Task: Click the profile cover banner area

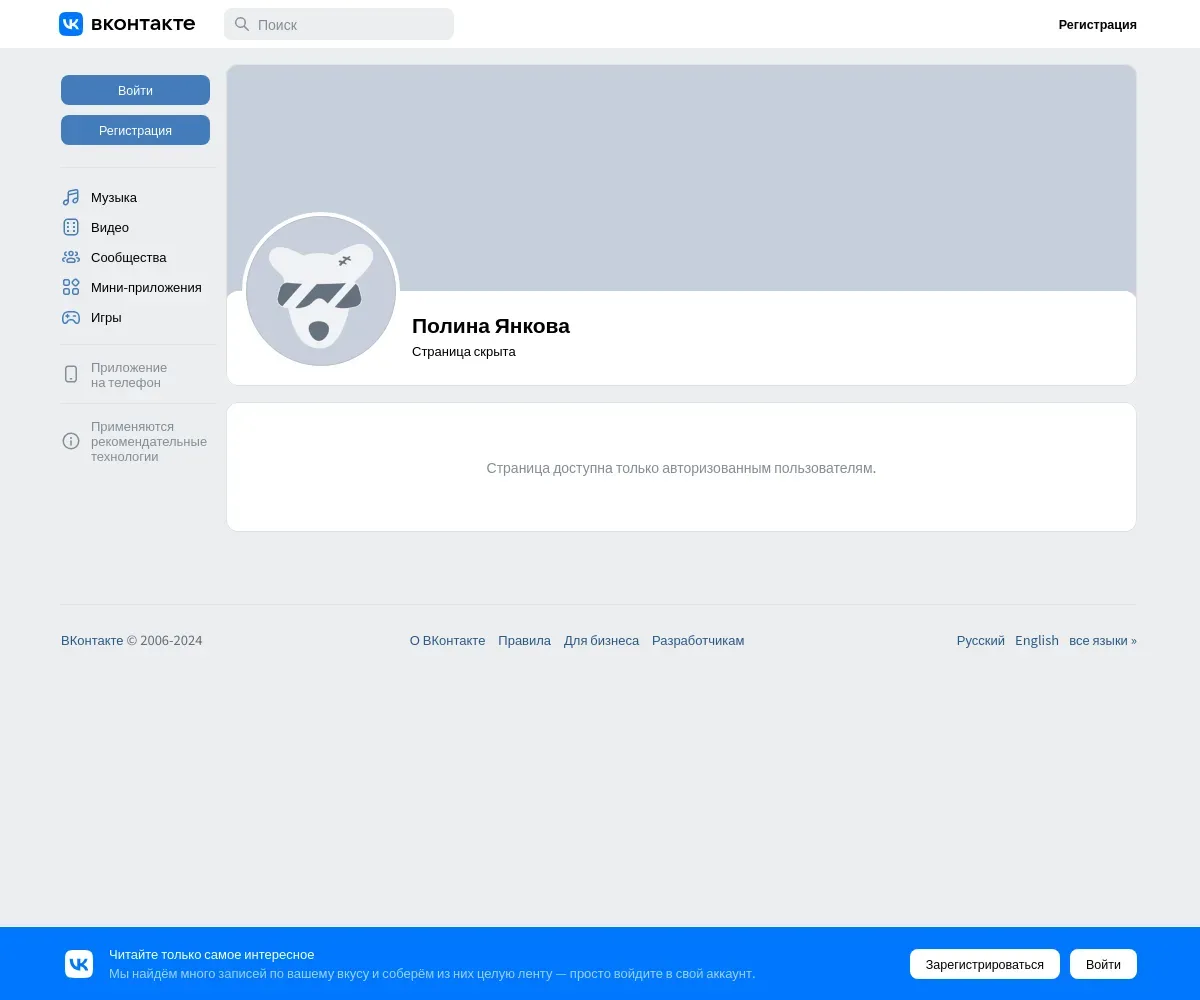Action: (x=681, y=178)
